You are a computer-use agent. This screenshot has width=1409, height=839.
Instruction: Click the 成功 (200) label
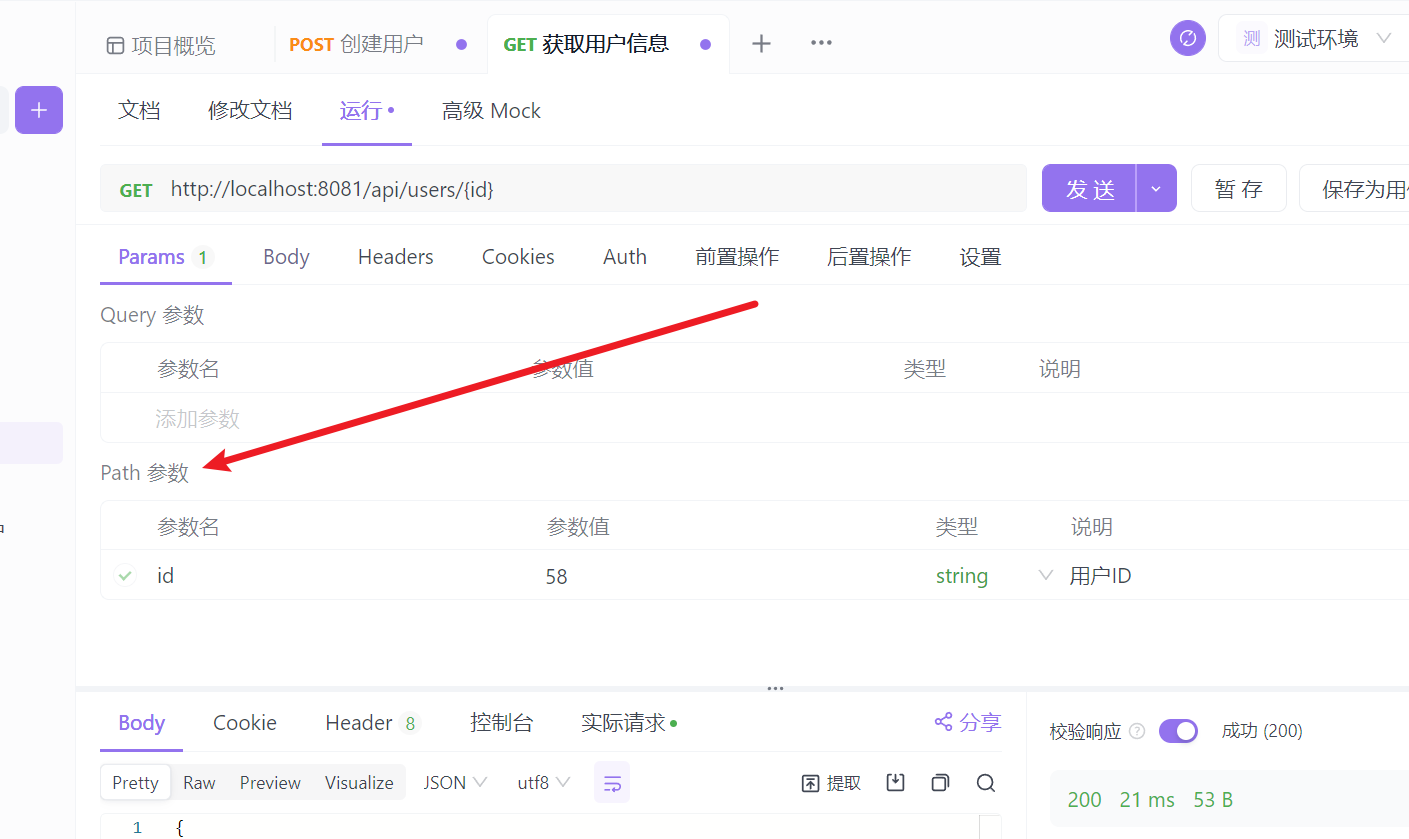(x=1262, y=731)
